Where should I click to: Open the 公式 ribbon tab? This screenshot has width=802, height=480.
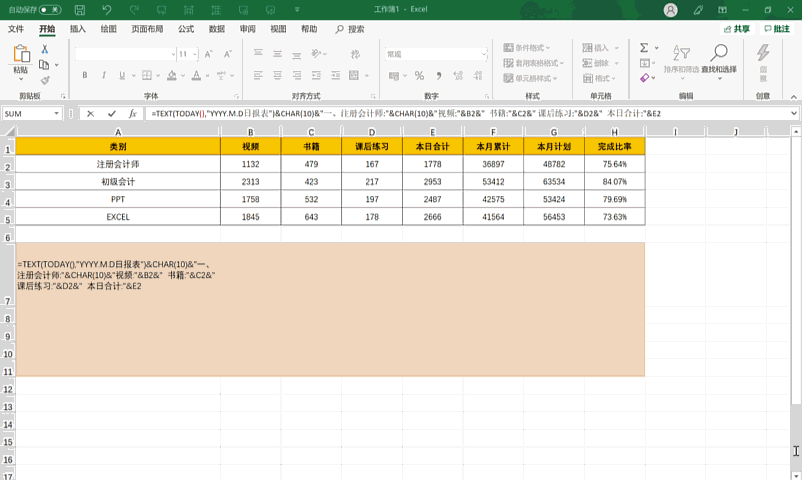(x=186, y=29)
